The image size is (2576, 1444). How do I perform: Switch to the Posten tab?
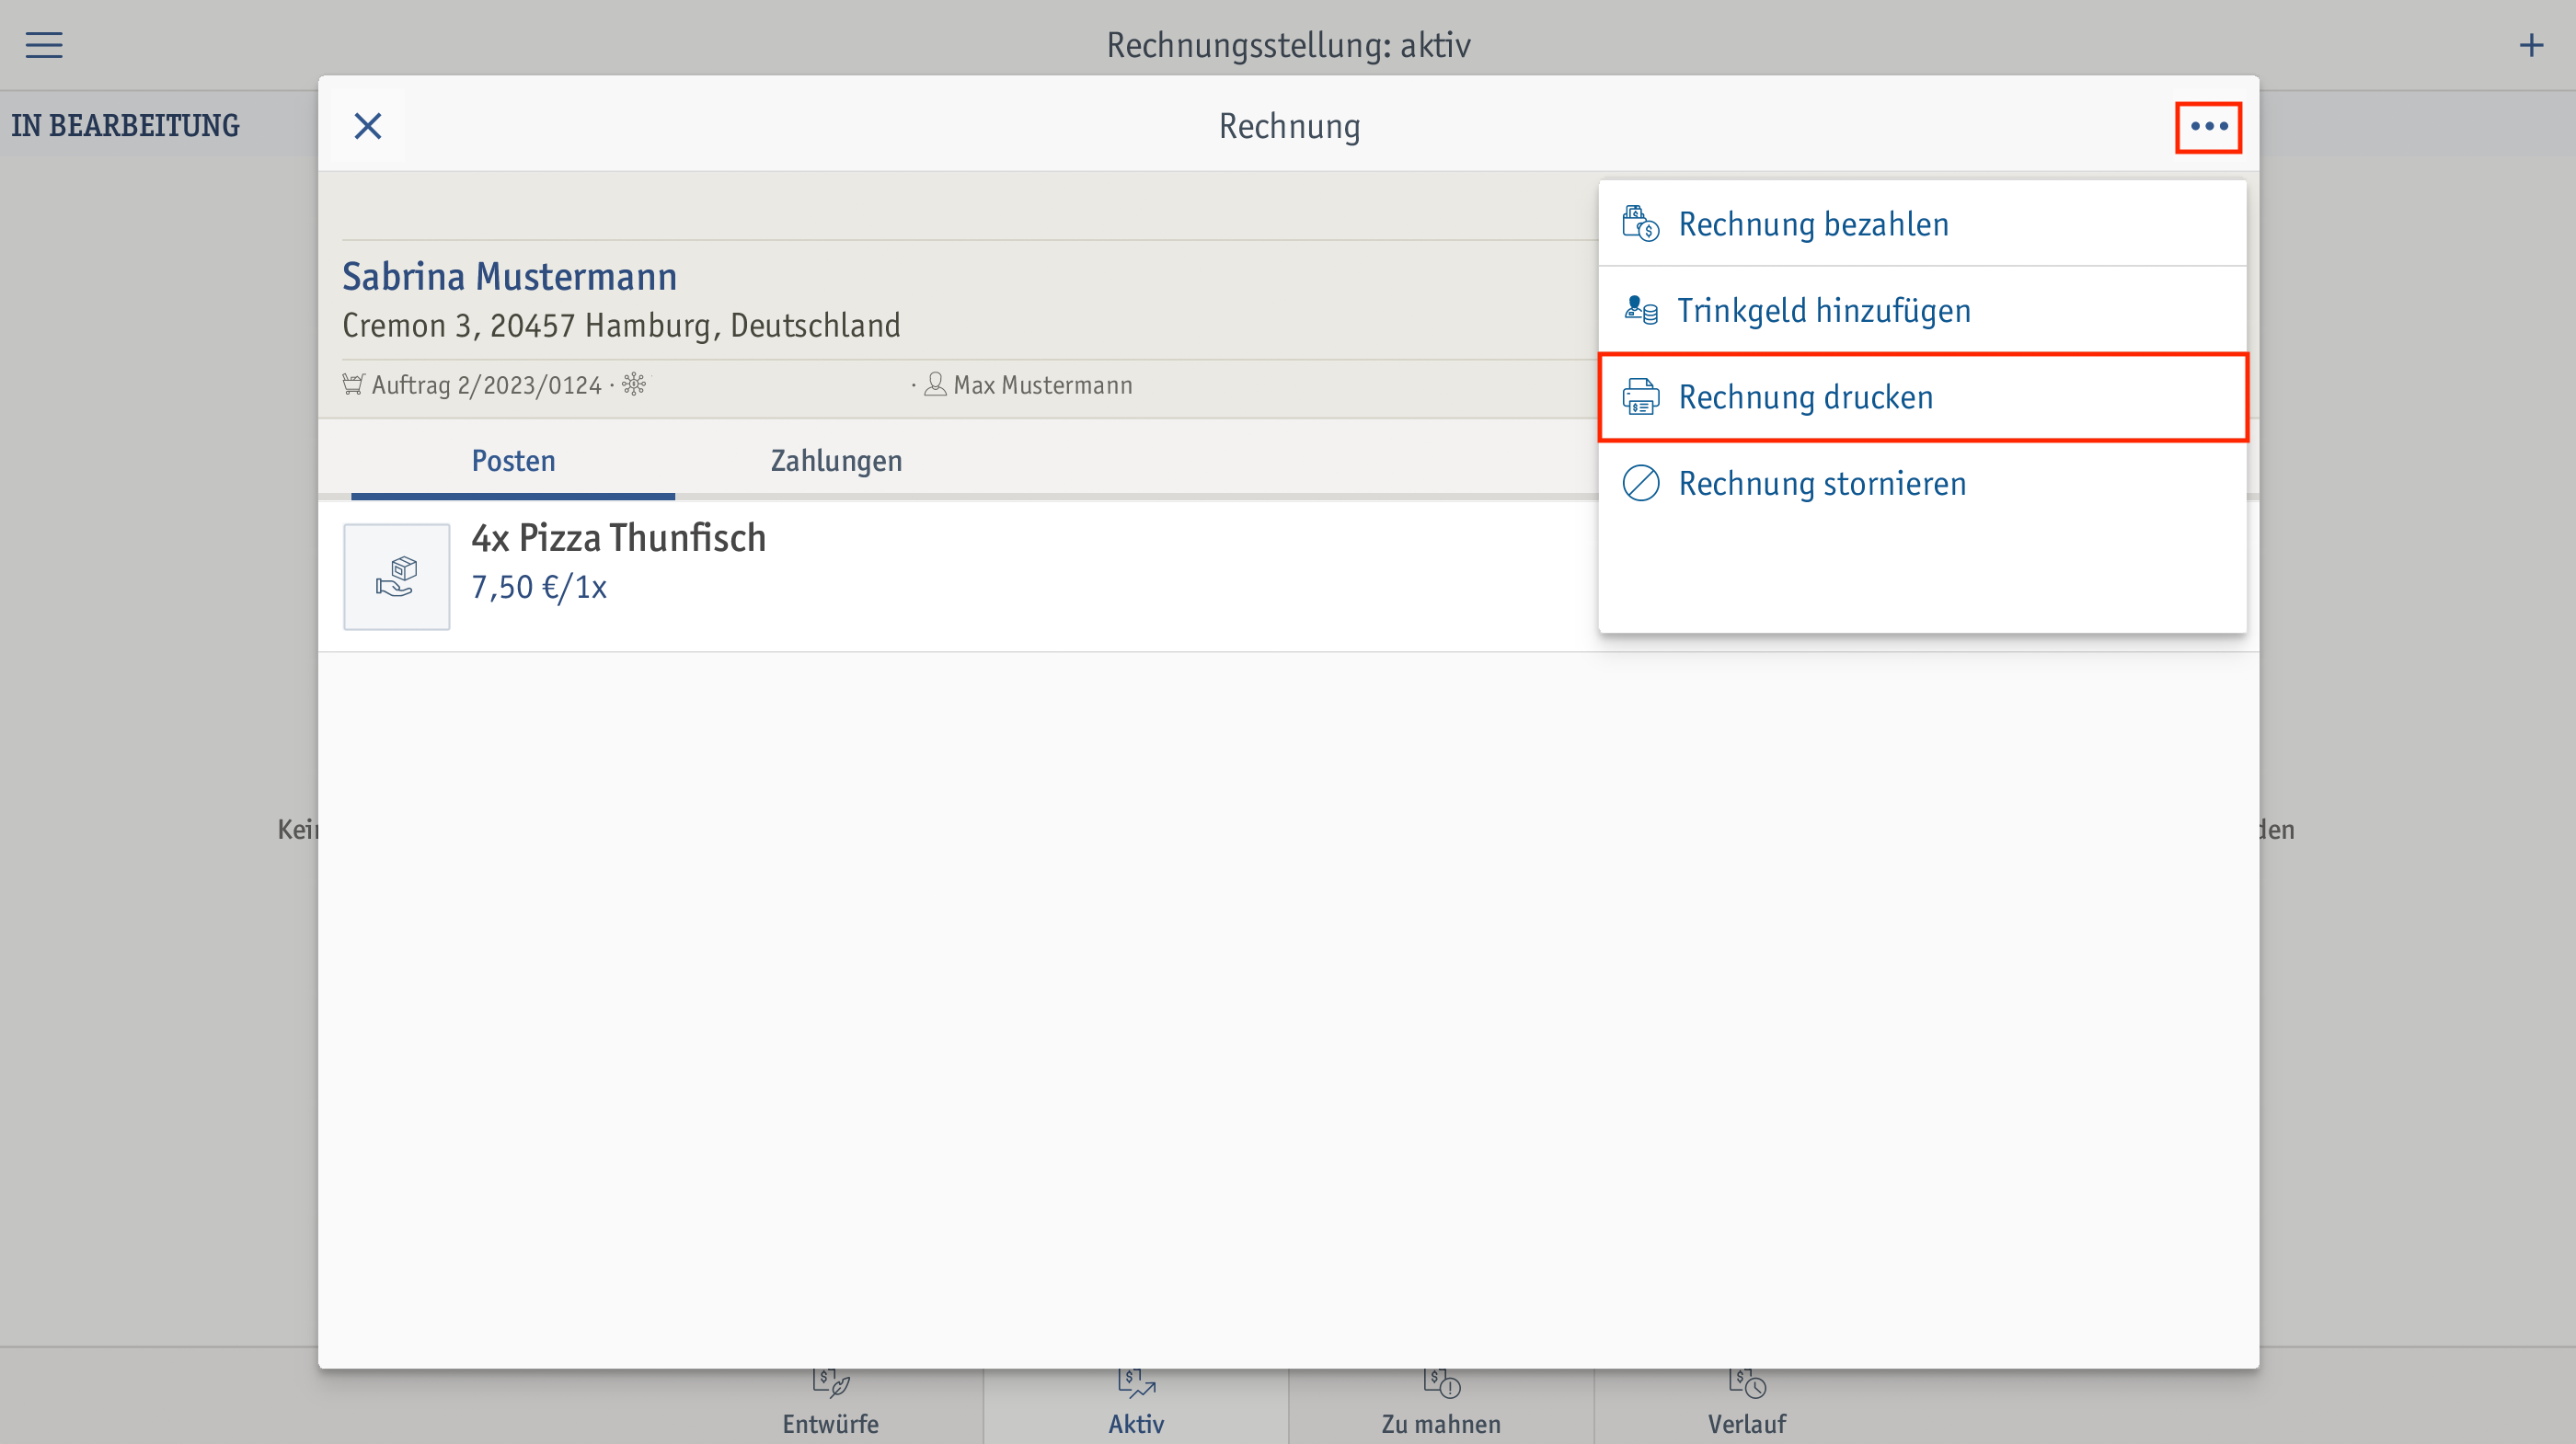tap(513, 461)
